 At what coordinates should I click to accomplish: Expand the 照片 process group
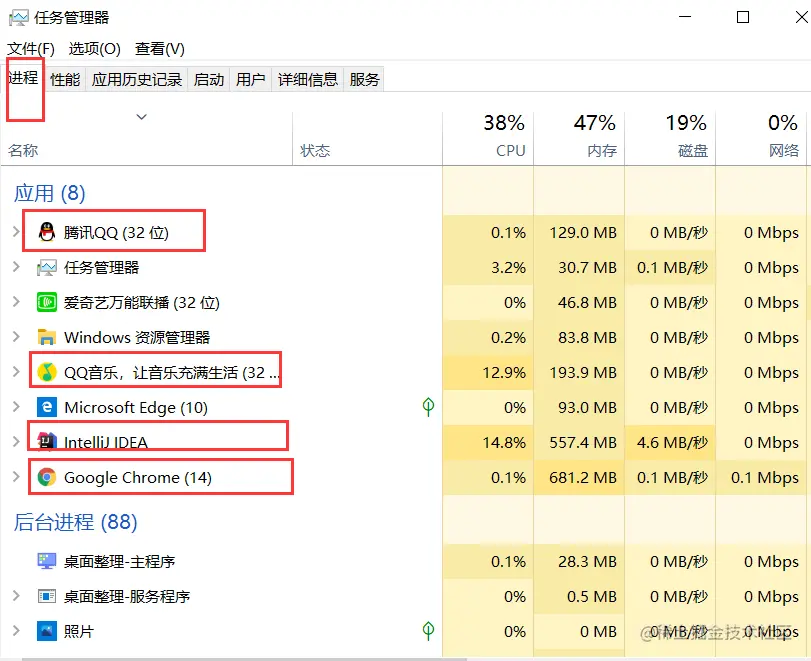point(17,630)
